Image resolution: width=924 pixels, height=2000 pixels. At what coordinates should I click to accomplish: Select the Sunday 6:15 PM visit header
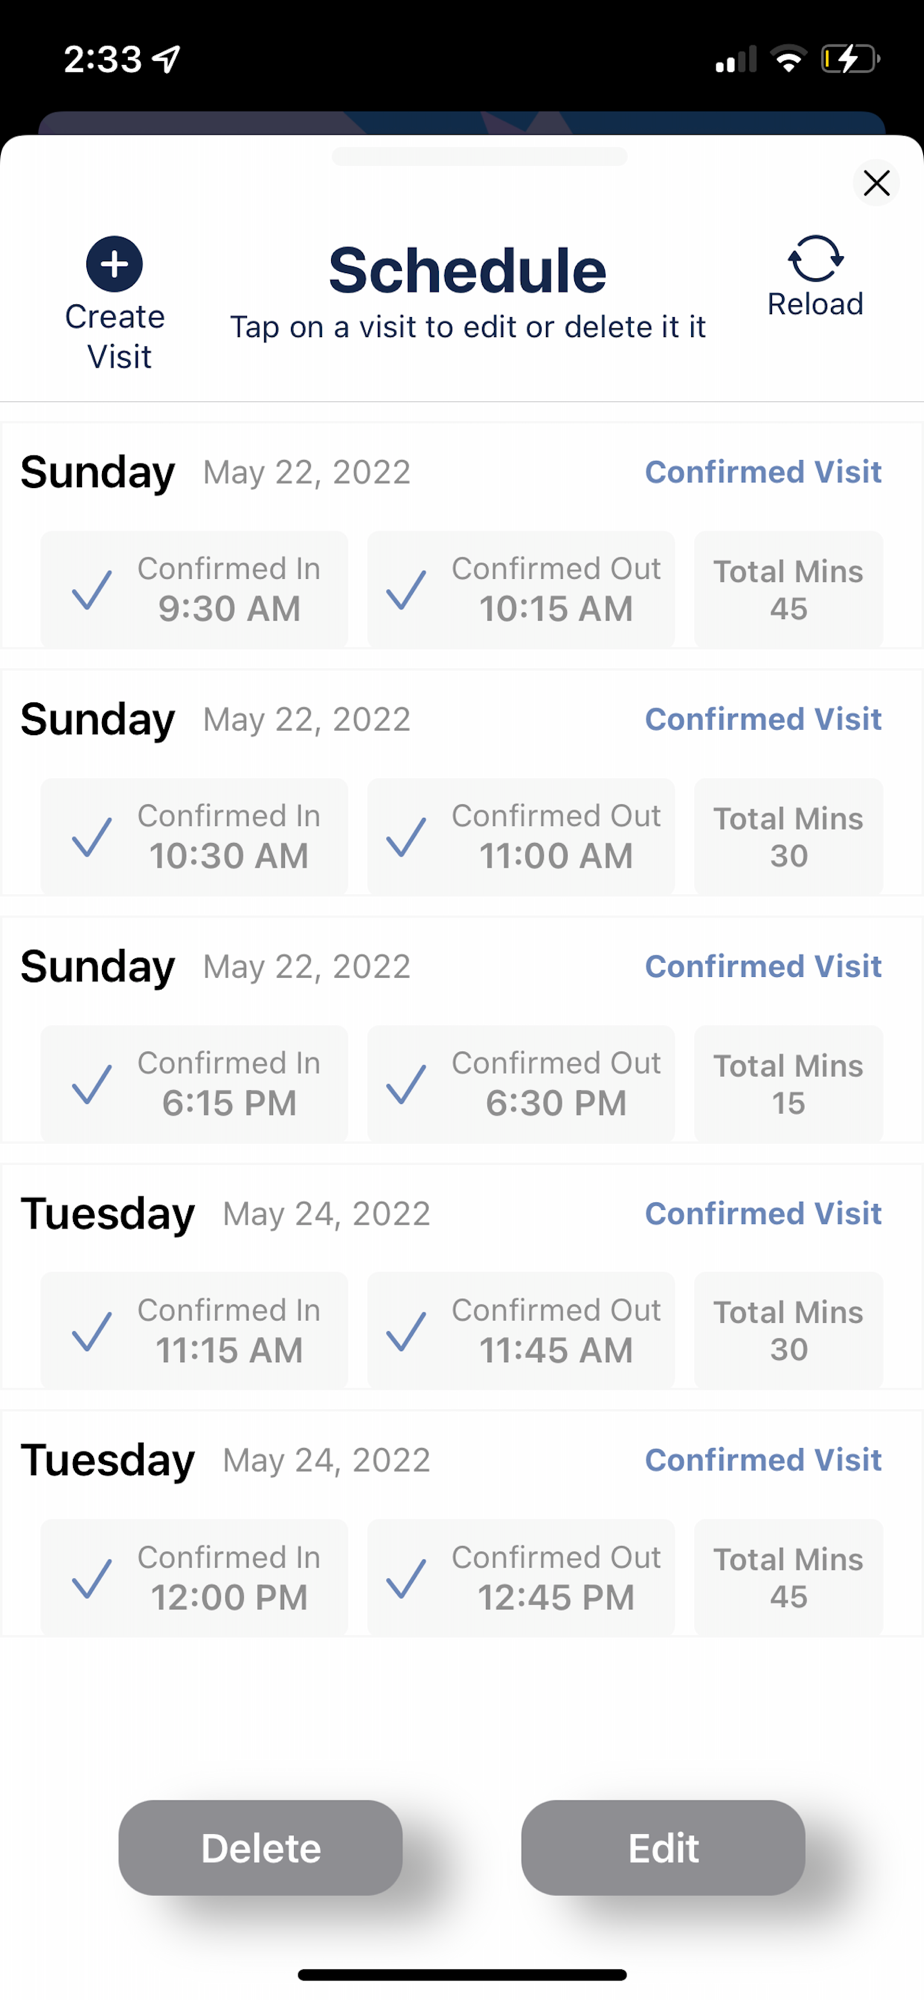[x=98, y=967]
